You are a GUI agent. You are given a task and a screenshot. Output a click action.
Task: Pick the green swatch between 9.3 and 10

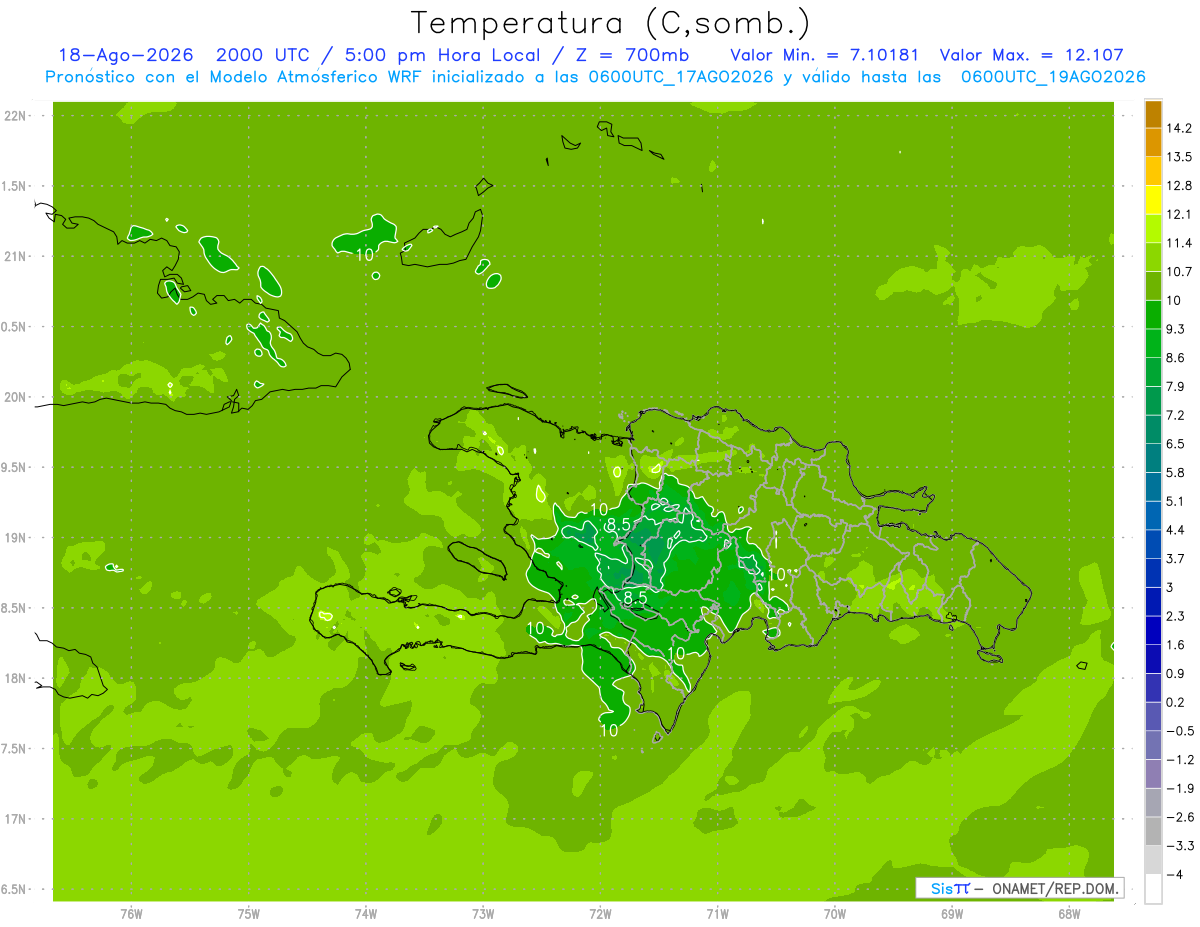1153,315
